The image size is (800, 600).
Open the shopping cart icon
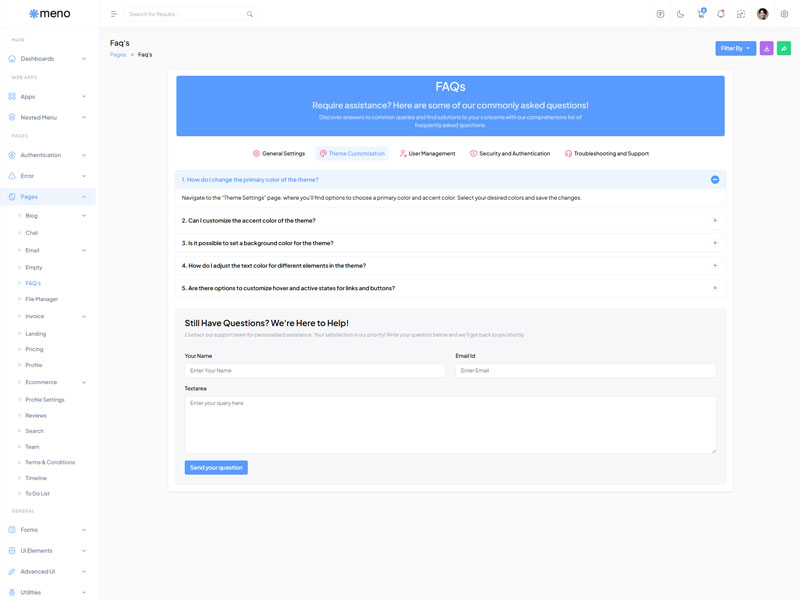click(700, 14)
